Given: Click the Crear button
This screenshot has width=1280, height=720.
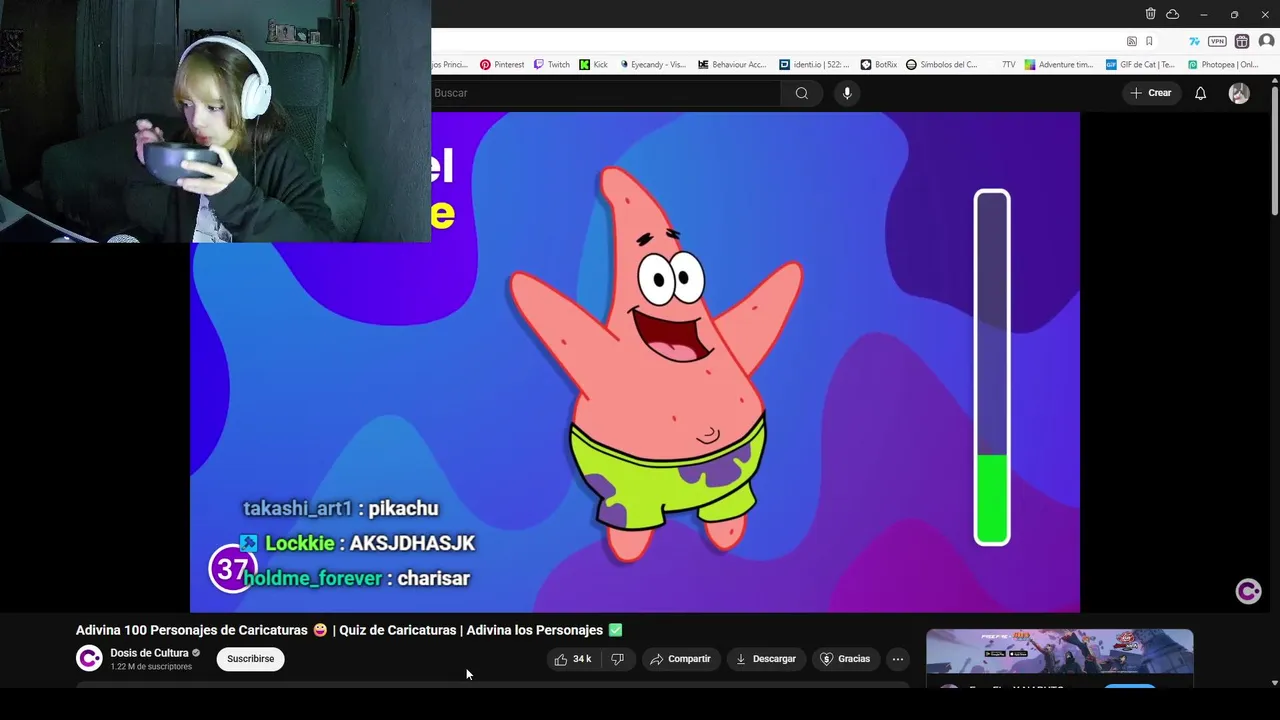Looking at the screenshot, I should (x=1150, y=93).
